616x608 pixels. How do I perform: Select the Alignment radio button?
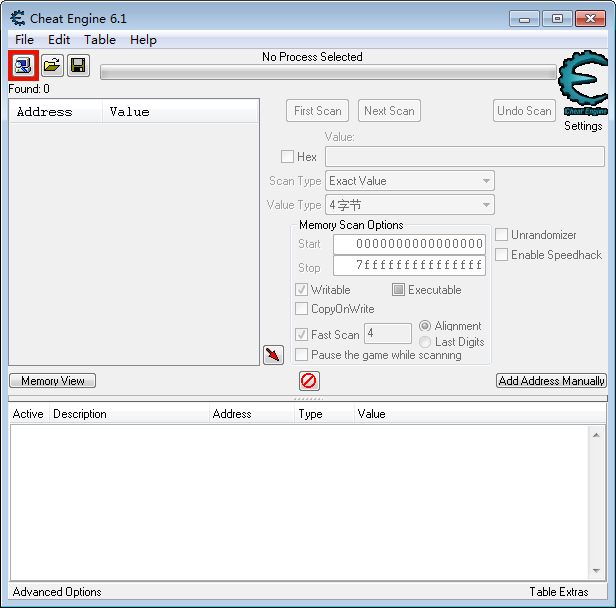425,326
